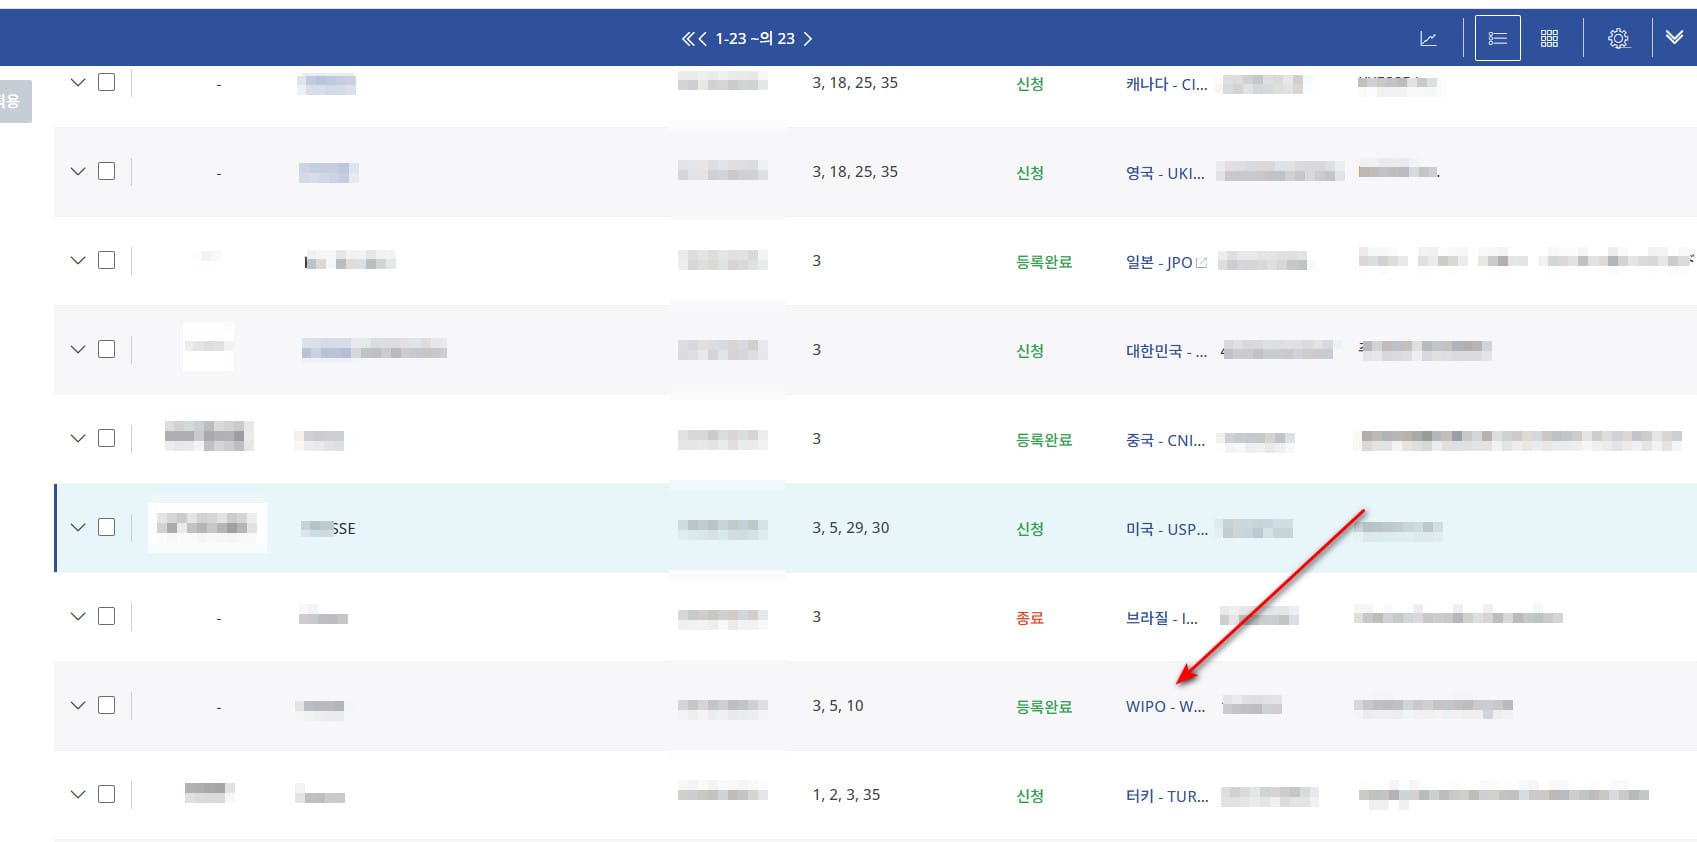Open the mark thumbnail in 미국 row
The image size is (1697, 842).
tap(207, 527)
